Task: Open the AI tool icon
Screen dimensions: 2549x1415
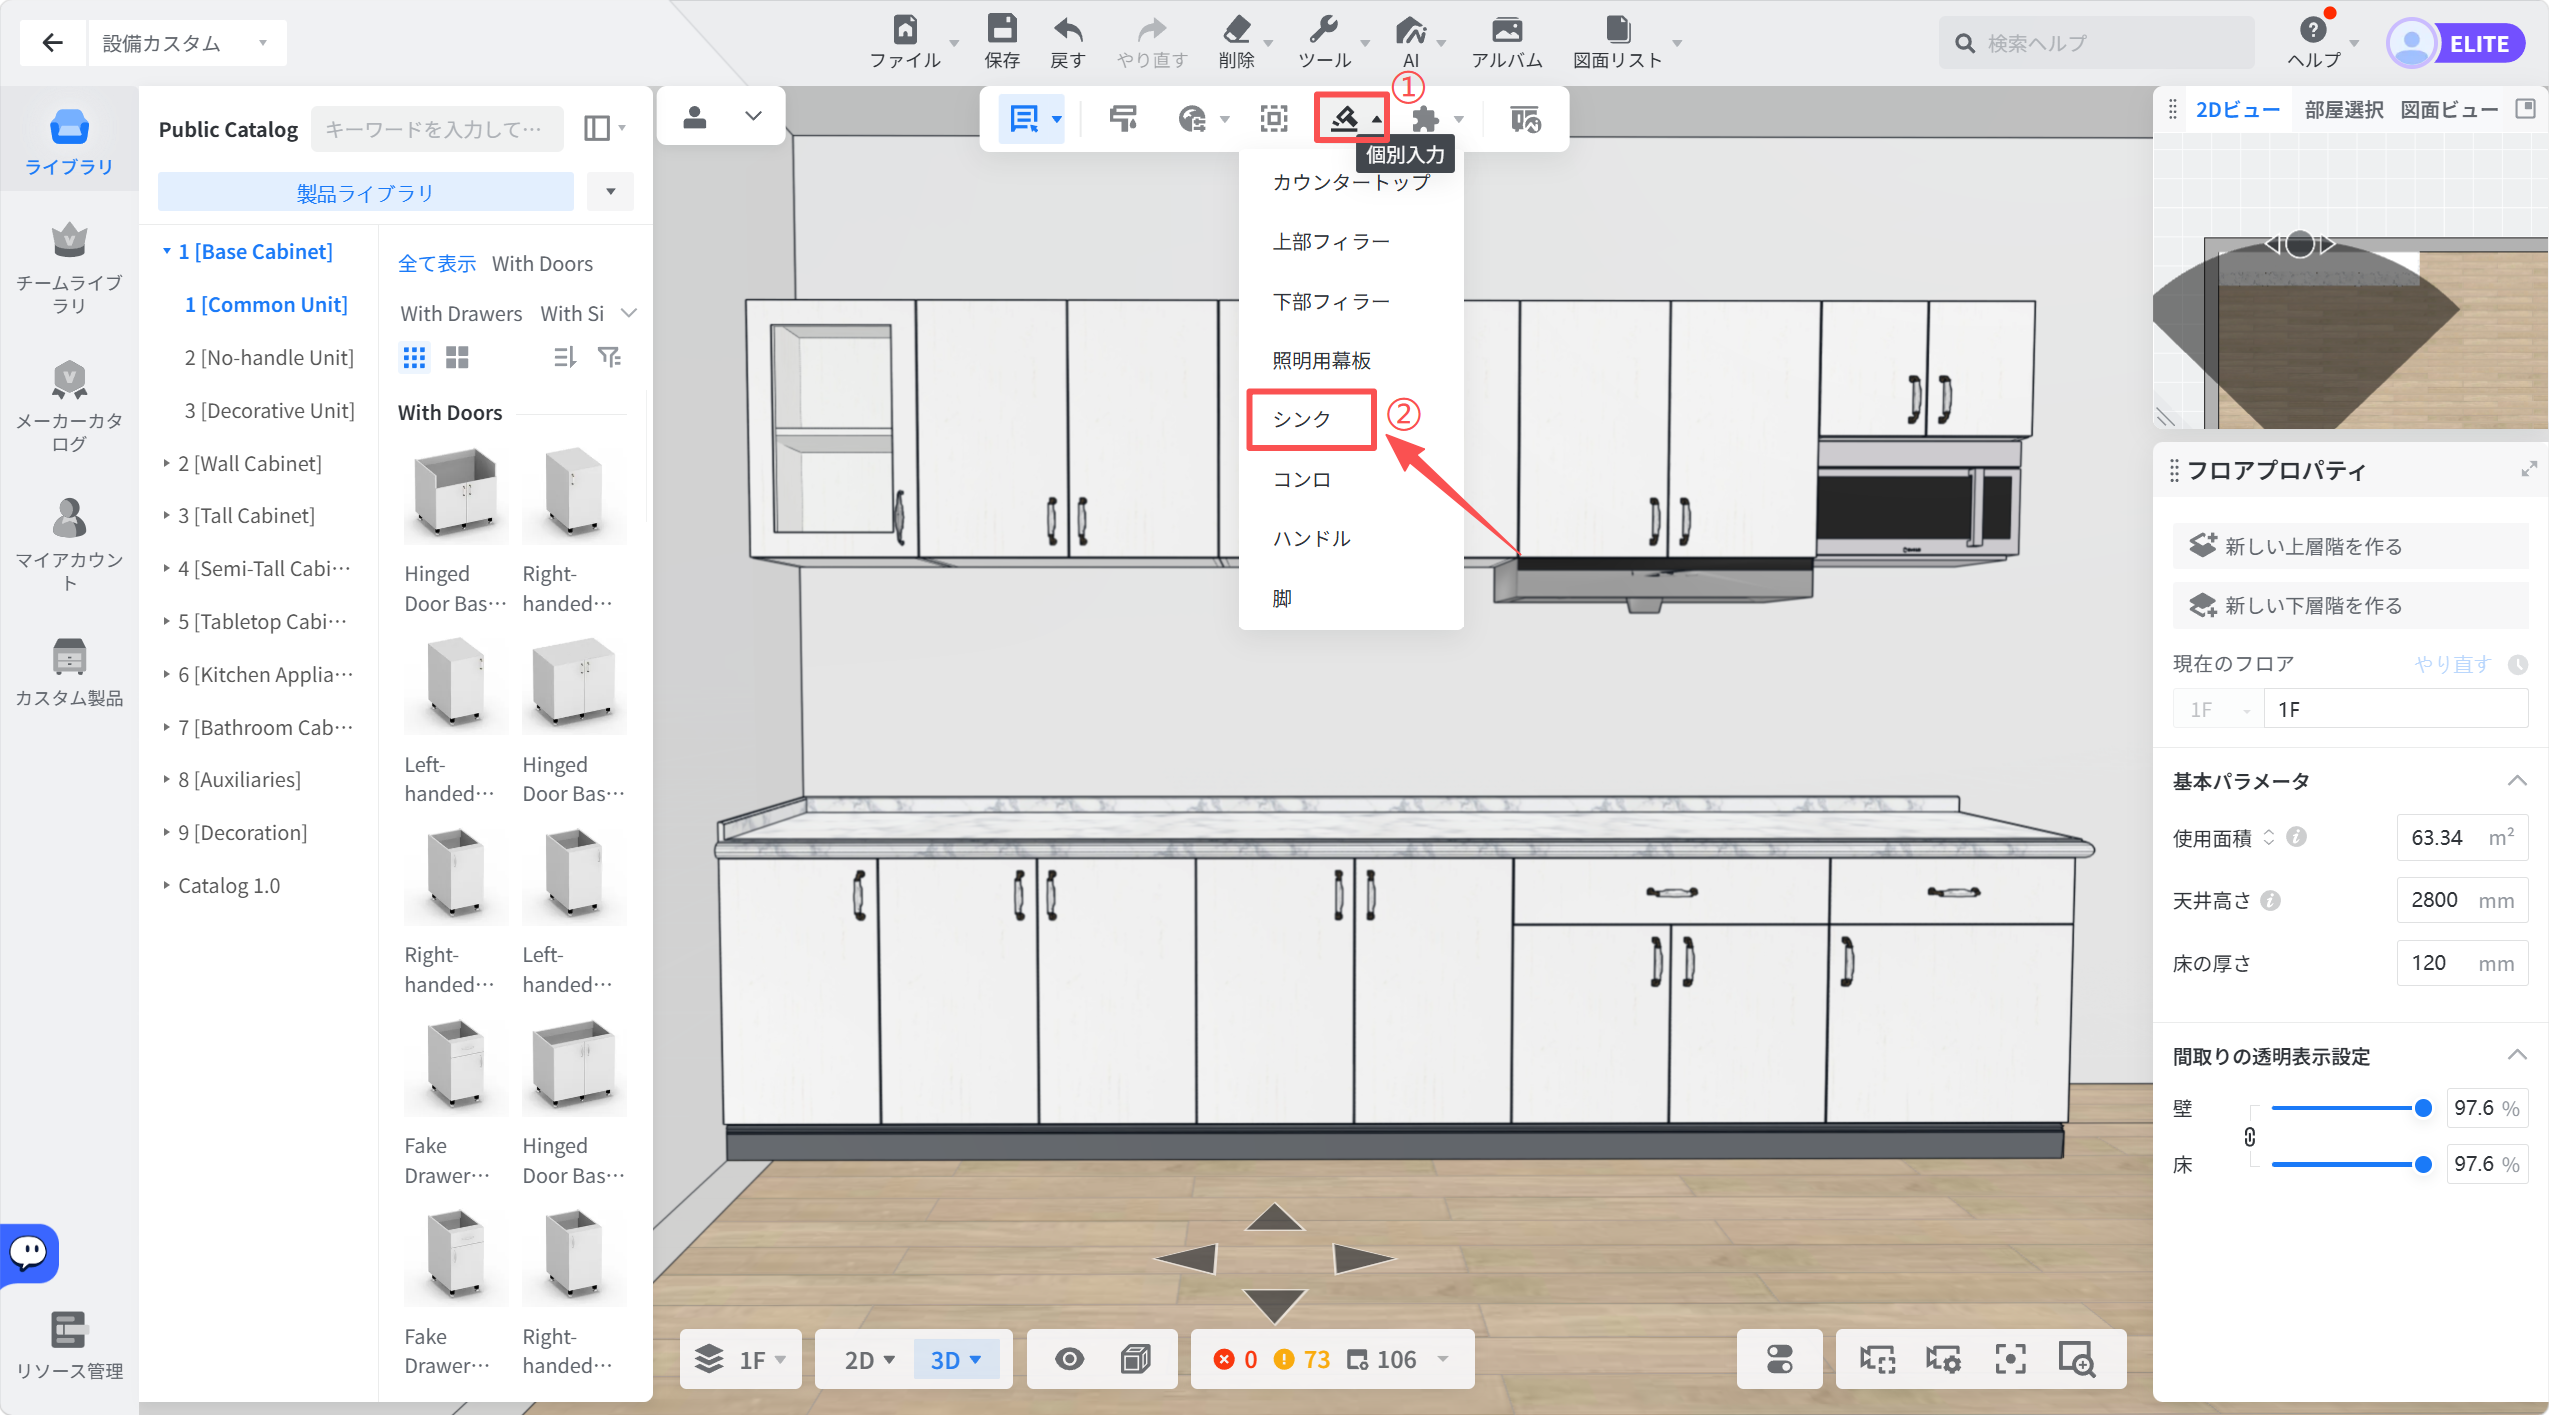Action: coord(1411,30)
